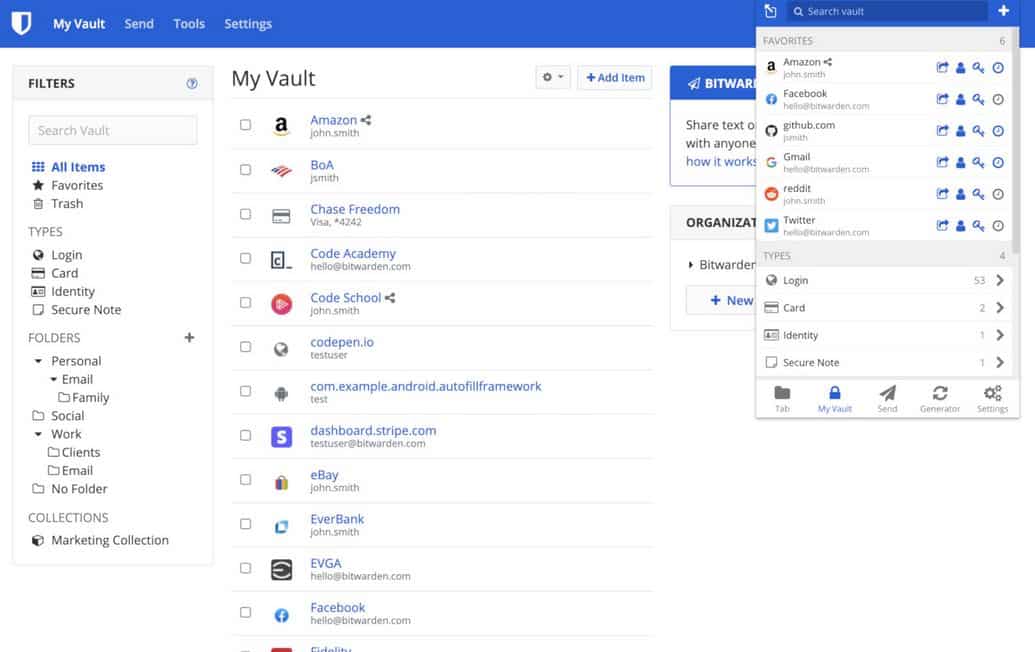1035x652 pixels.
Task: Collapse the Work folder
Action: (x=38, y=434)
